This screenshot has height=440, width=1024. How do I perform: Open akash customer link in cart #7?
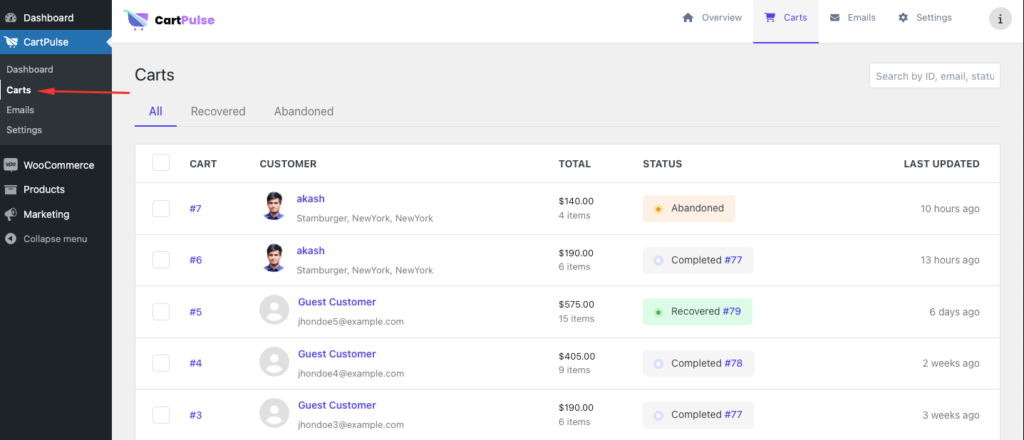pyautogui.click(x=310, y=198)
